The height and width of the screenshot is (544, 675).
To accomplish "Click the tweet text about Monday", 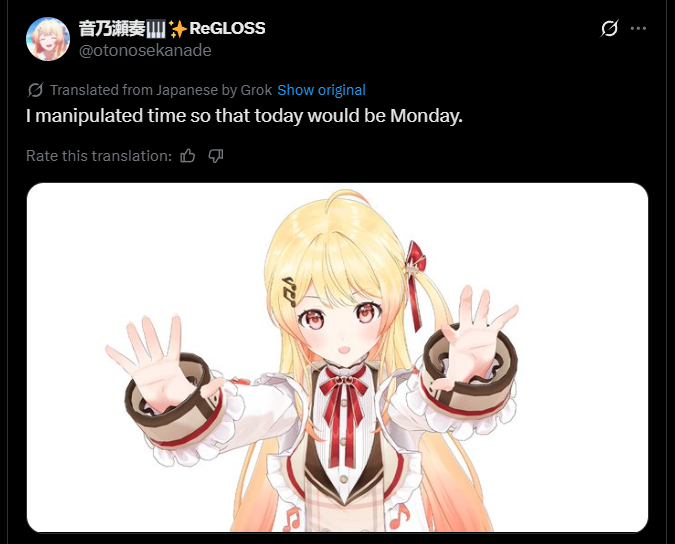I will coord(244,116).
